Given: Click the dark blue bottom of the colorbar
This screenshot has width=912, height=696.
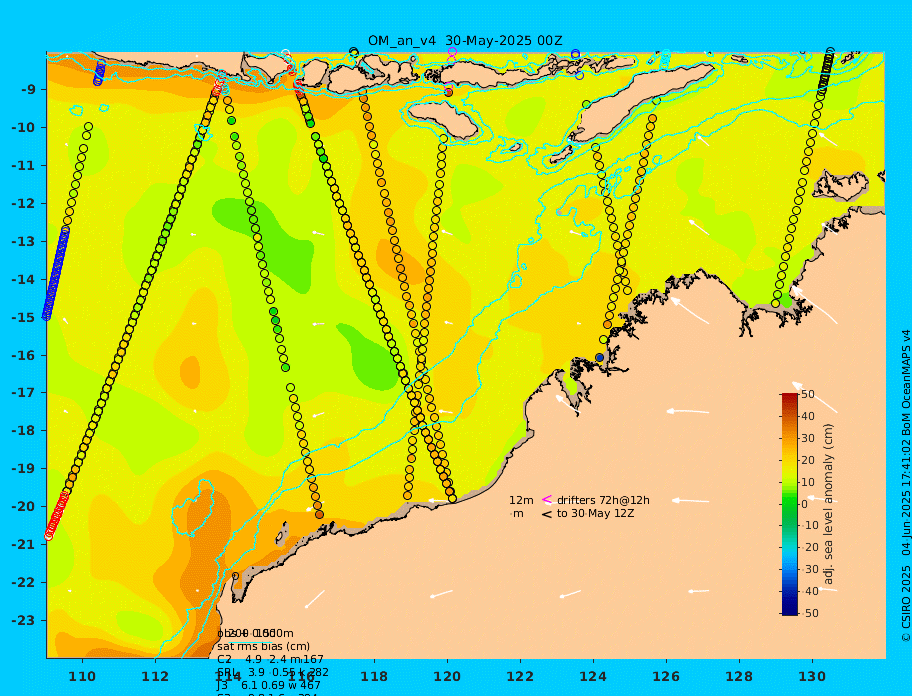Looking at the screenshot, I should pyautogui.click(x=790, y=609).
